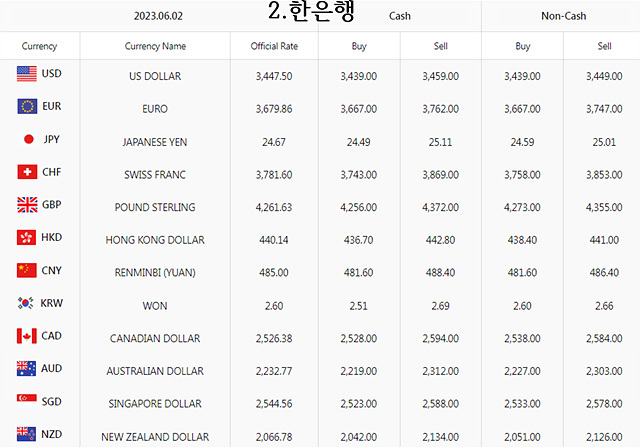This screenshot has width=640, height=448.
Task: Click the POUND STERLING currency name
Action: click(155, 207)
